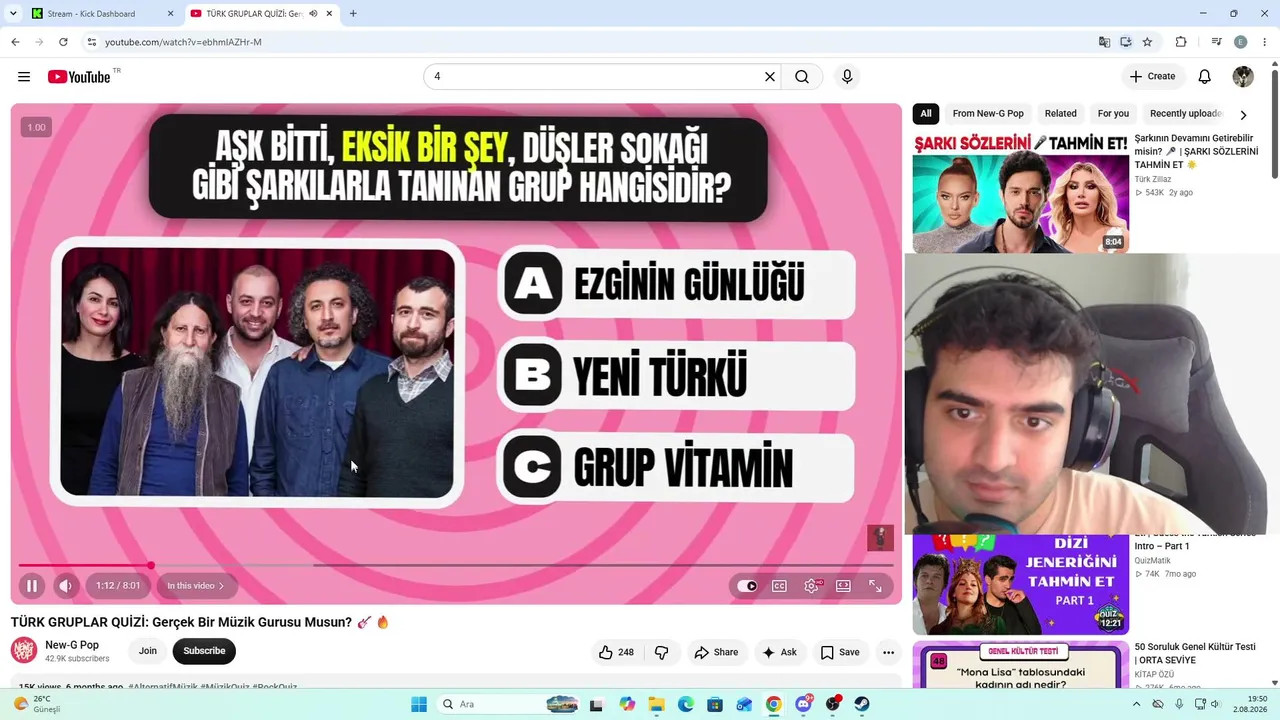Open the '50 Soruluk Genel Kültür Testi' video title
This screenshot has width=1280, height=720.
(1195, 654)
